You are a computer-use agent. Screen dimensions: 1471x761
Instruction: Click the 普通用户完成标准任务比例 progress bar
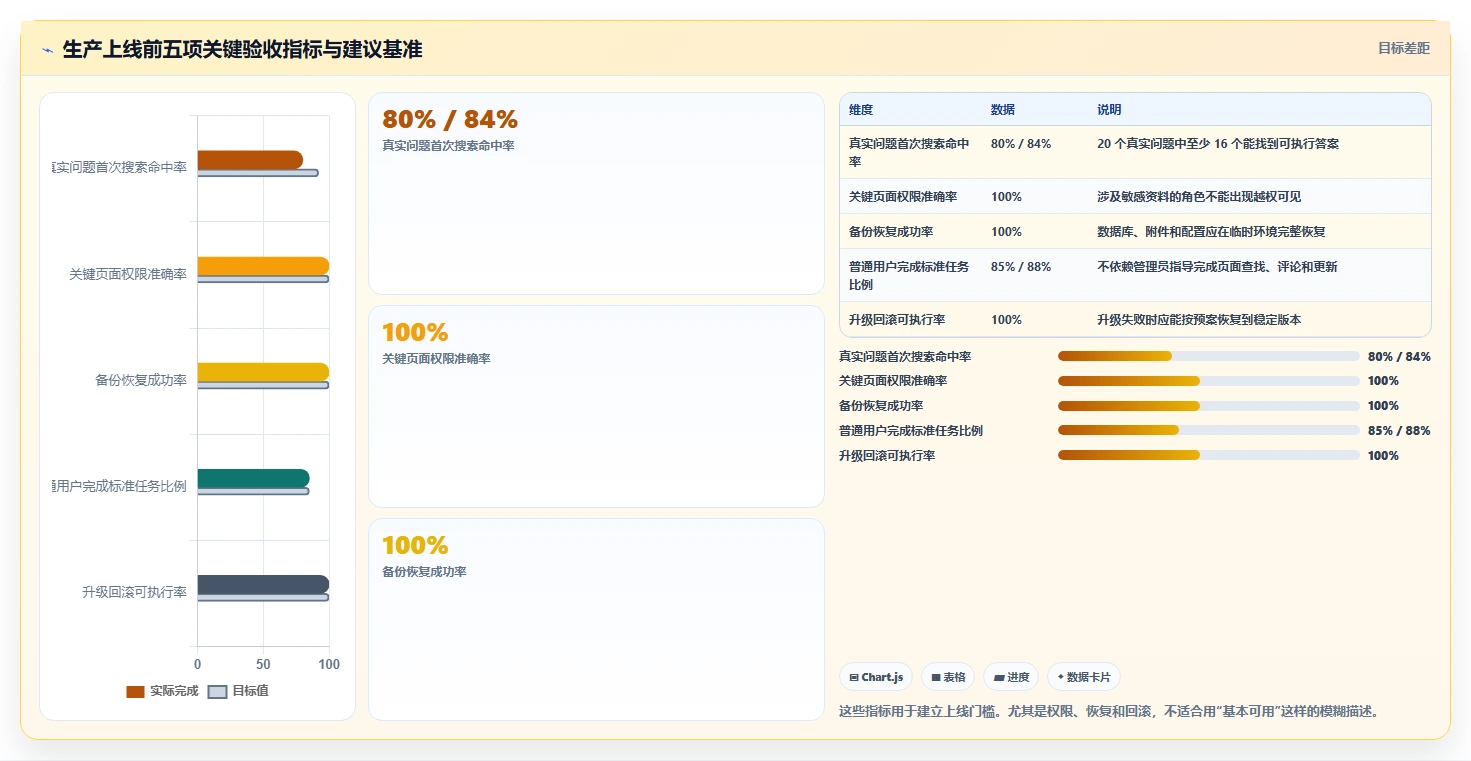[1209, 431]
